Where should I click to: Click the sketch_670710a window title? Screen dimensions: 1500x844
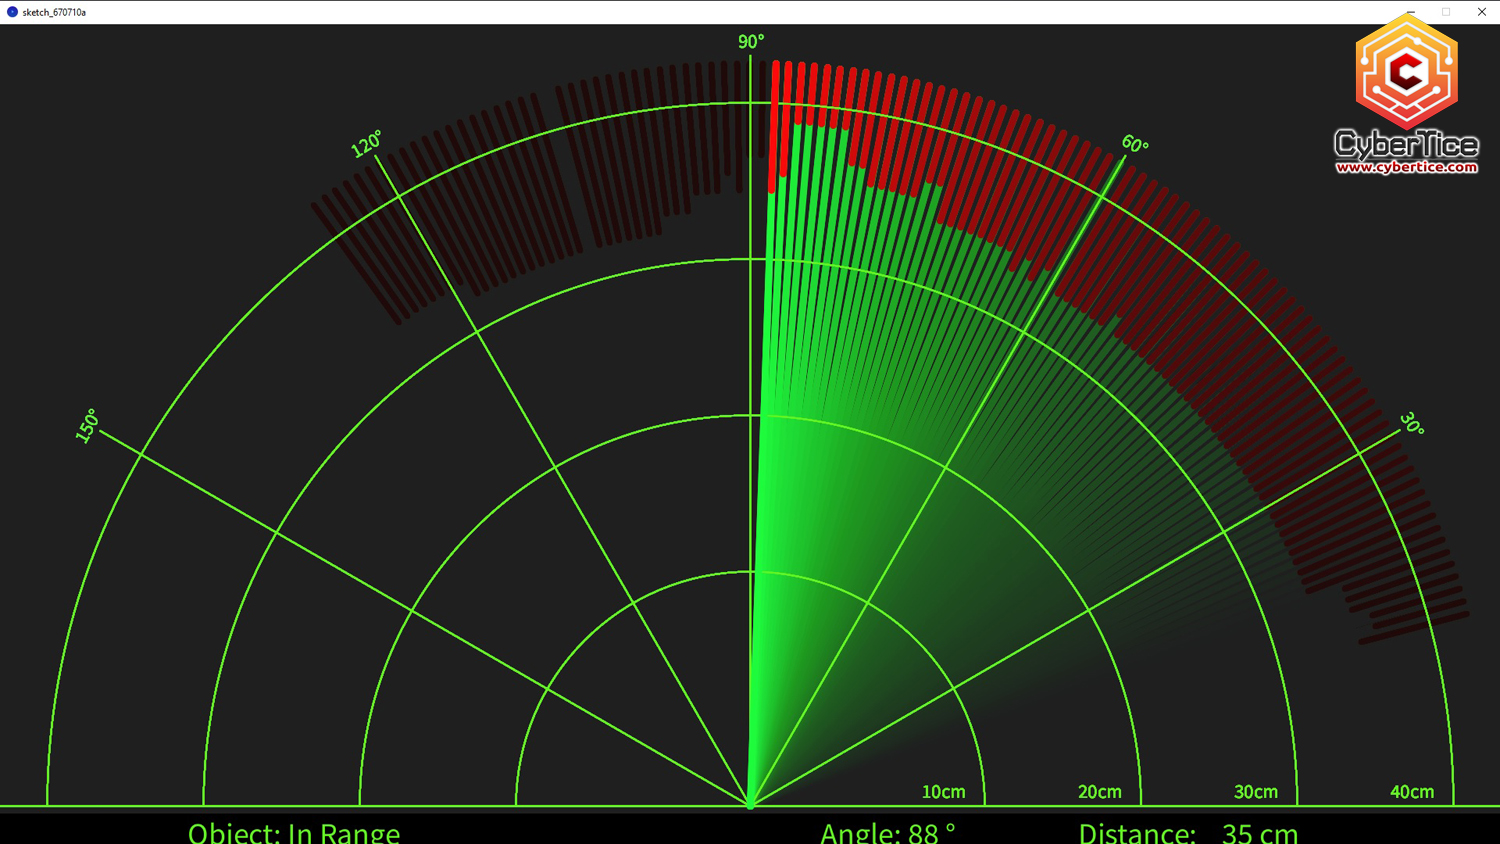click(x=54, y=12)
